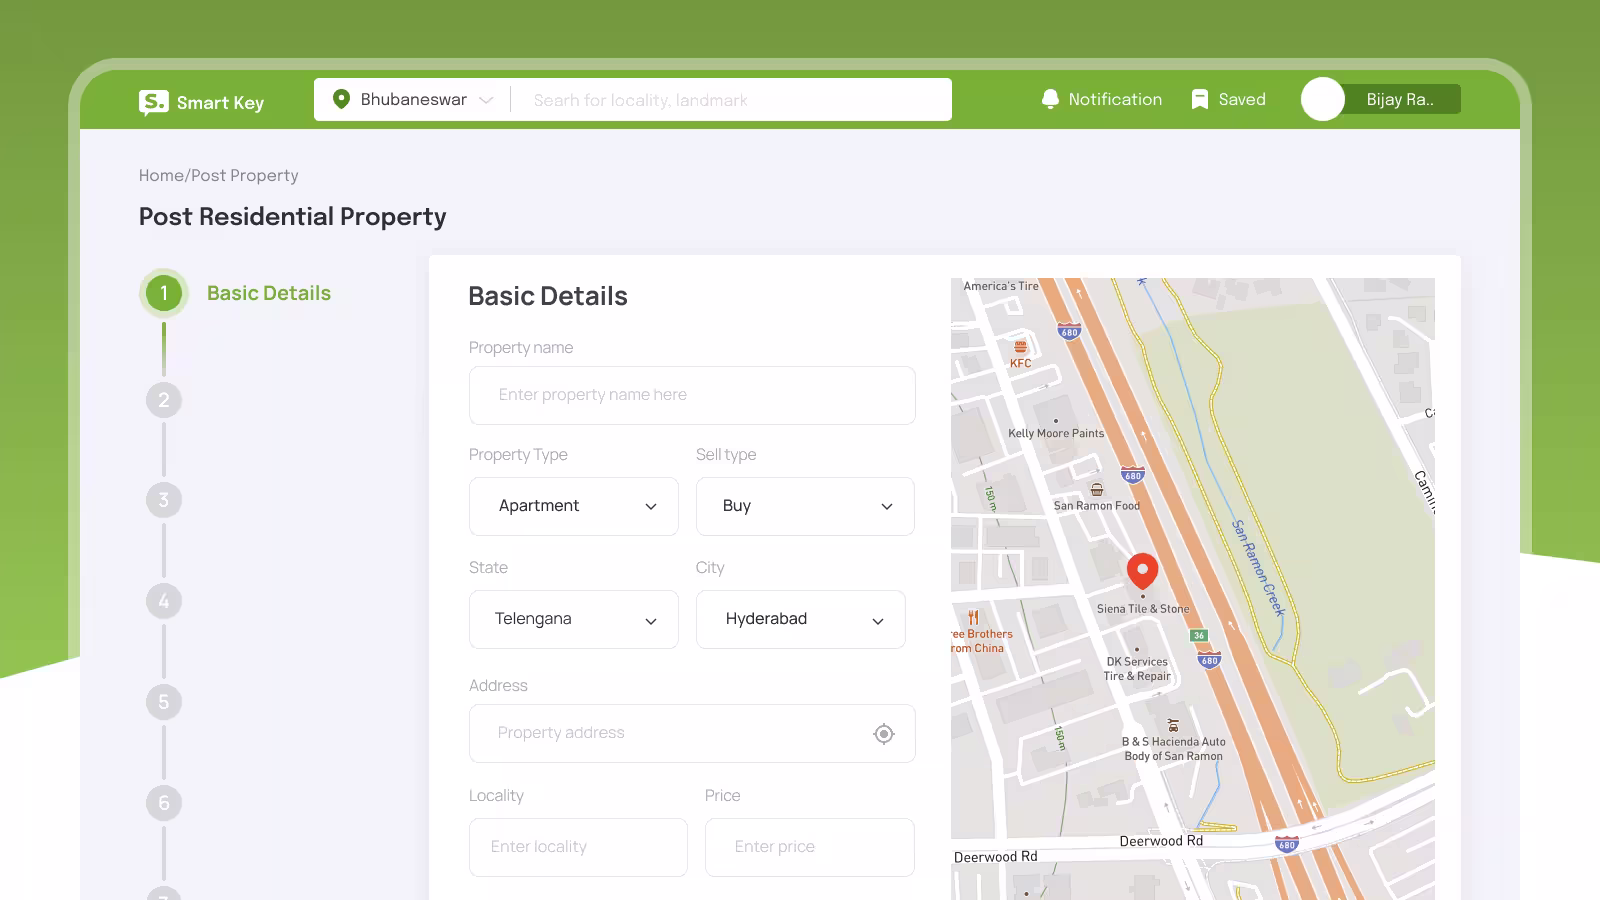This screenshot has width=1600, height=900.
Task: Focus the locality, landmark search field
Action: pyautogui.click(x=733, y=100)
